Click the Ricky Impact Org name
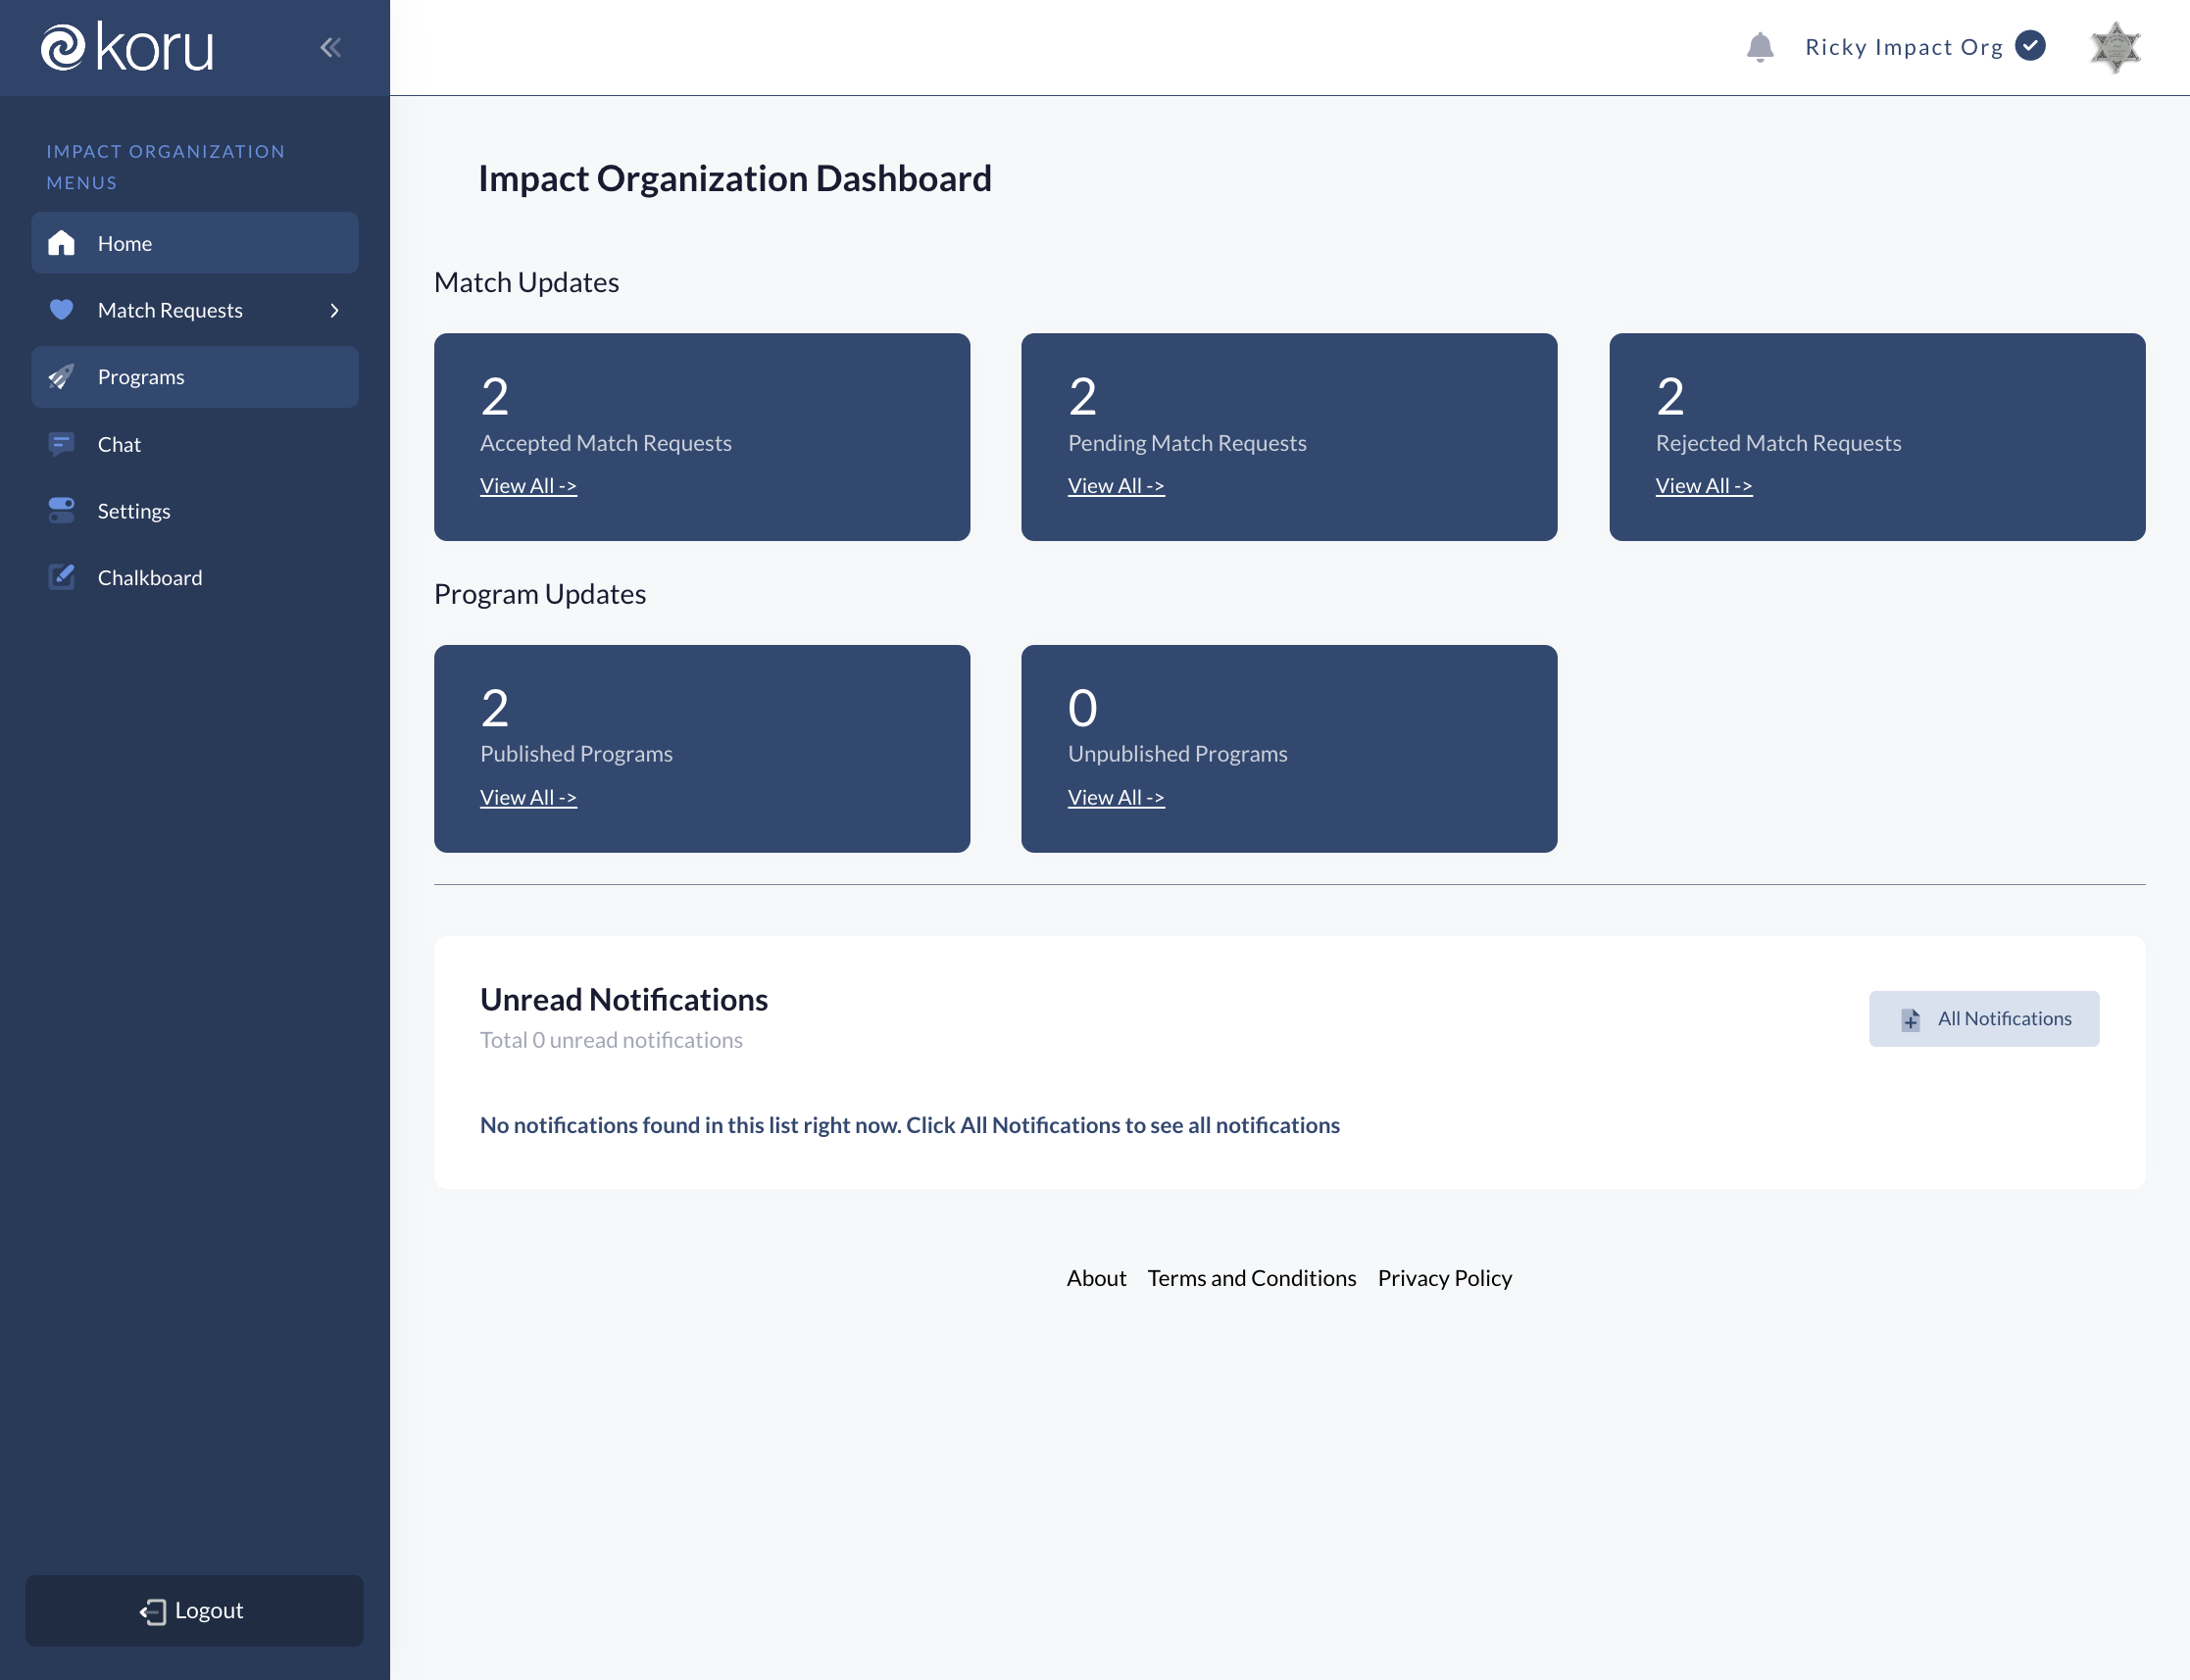This screenshot has height=1680, width=2190. click(x=1904, y=47)
